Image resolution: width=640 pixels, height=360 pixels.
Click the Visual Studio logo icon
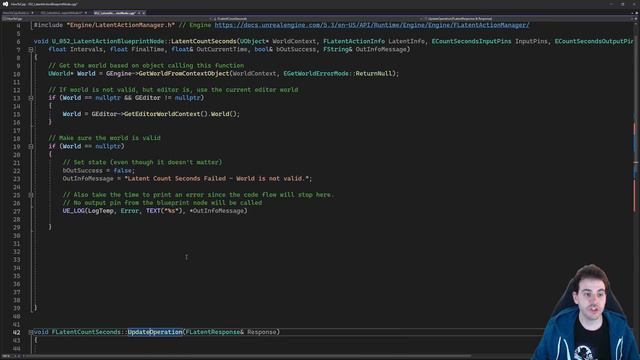pyautogui.click(x=5, y=4)
